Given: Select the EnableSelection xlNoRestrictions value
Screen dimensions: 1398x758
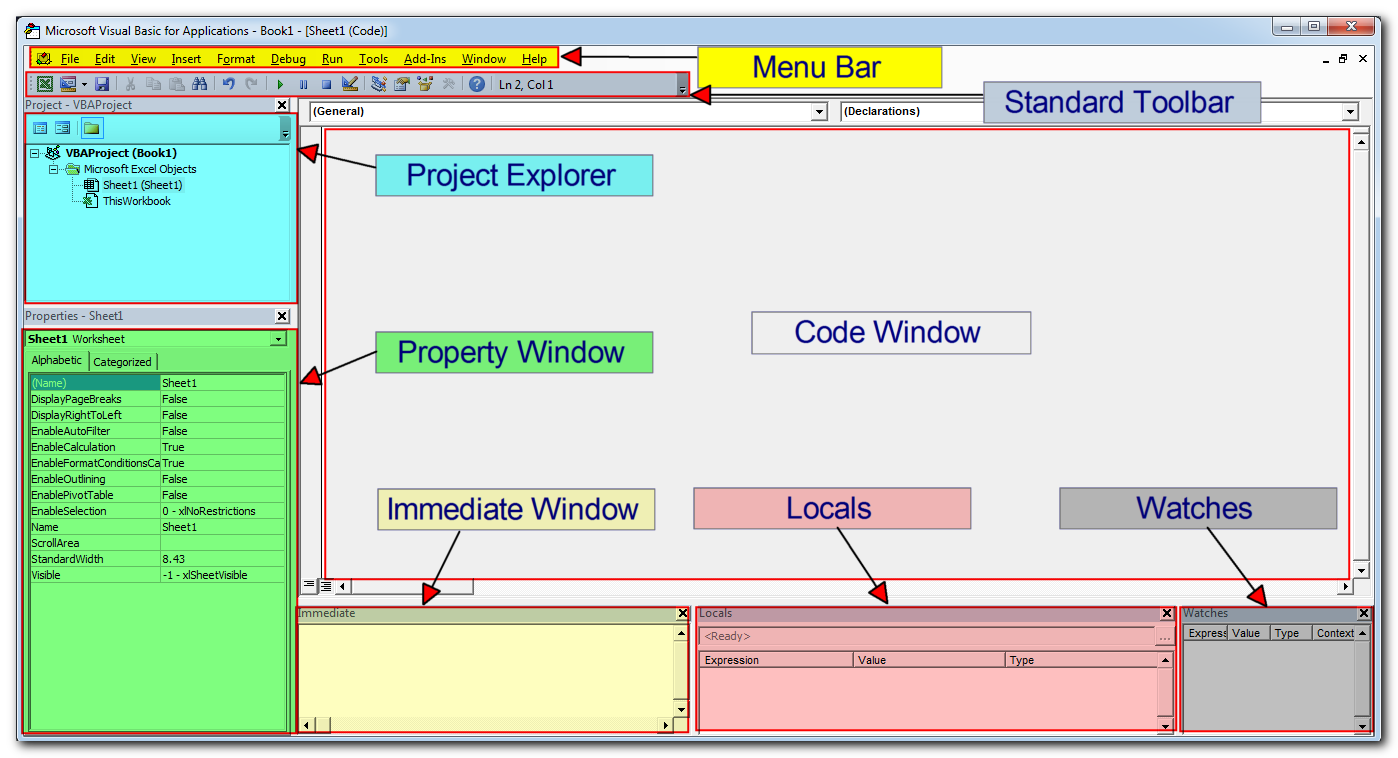Looking at the screenshot, I should coord(222,511).
